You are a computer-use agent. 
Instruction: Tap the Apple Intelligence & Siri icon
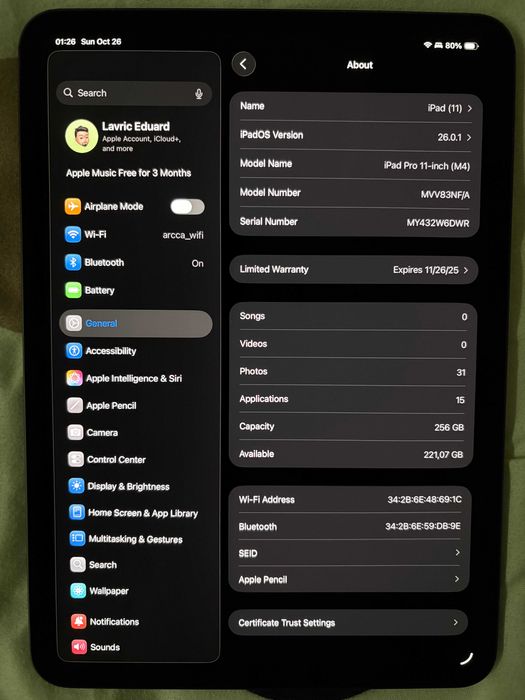tap(75, 378)
